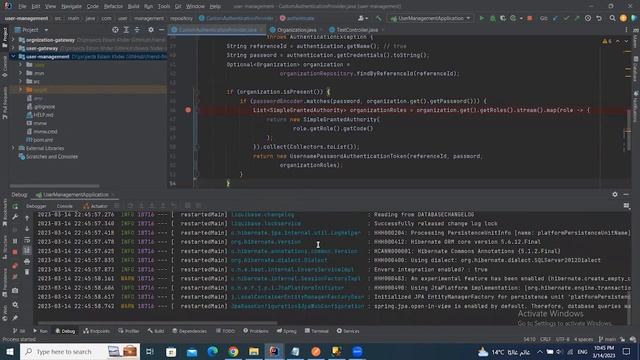Pin the debug tab with pin icon
Screen dimensions: 640x360
[15, 318]
